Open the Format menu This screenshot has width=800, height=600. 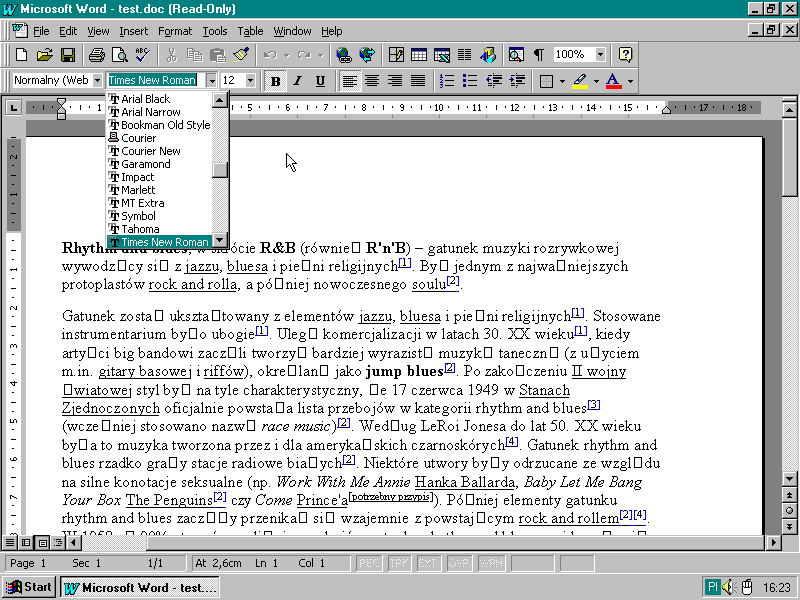point(174,31)
